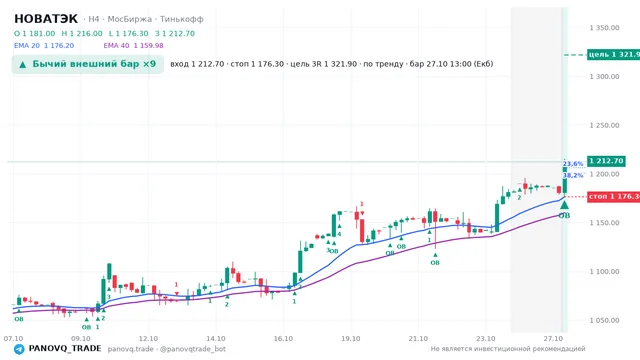The image size is (640, 360).
Task: Click the 12.10 date on the time axis
Action: point(148,338)
